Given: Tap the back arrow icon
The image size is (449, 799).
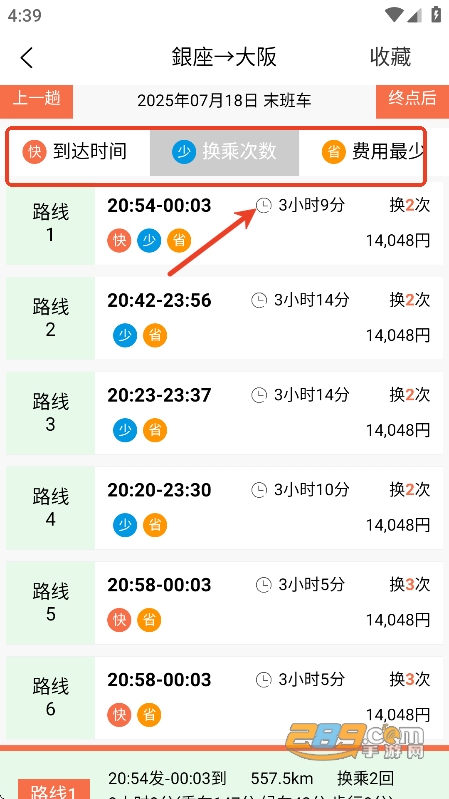Looking at the screenshot, I should [x=27, y=58].
